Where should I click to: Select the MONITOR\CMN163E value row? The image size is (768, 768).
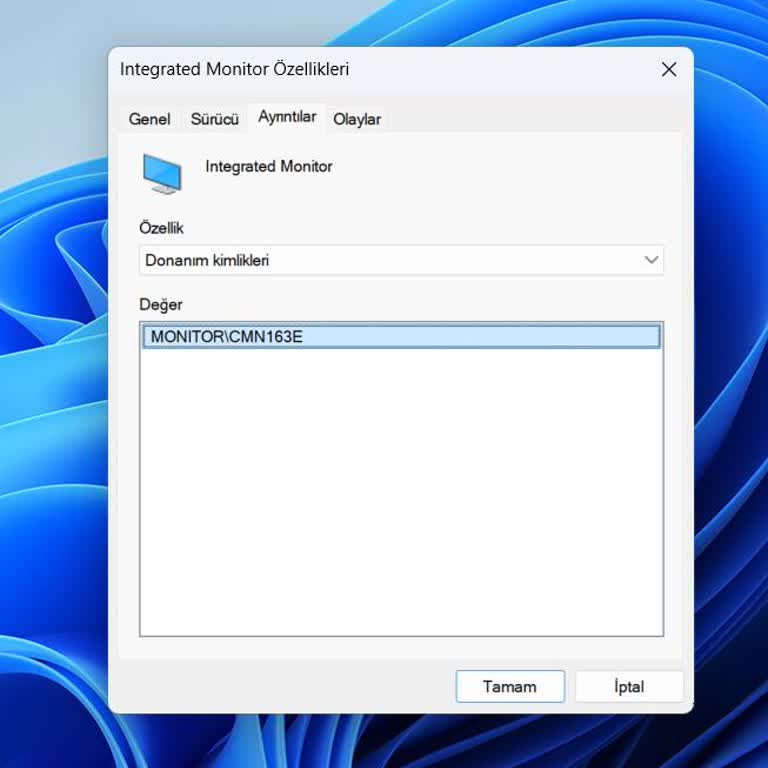402,337
